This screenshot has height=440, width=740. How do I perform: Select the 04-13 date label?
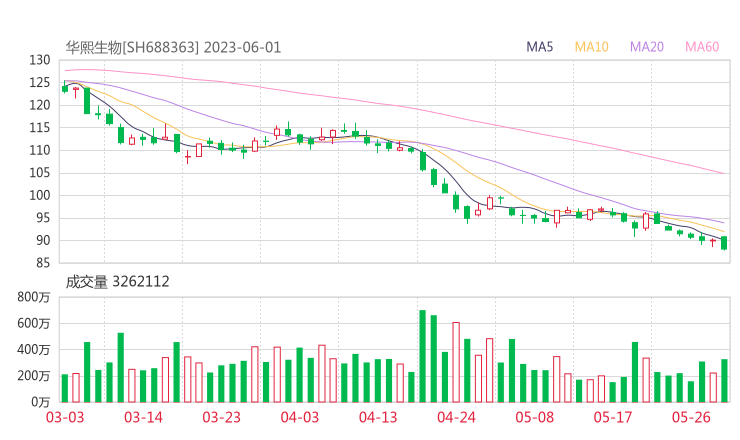point(378,417)
